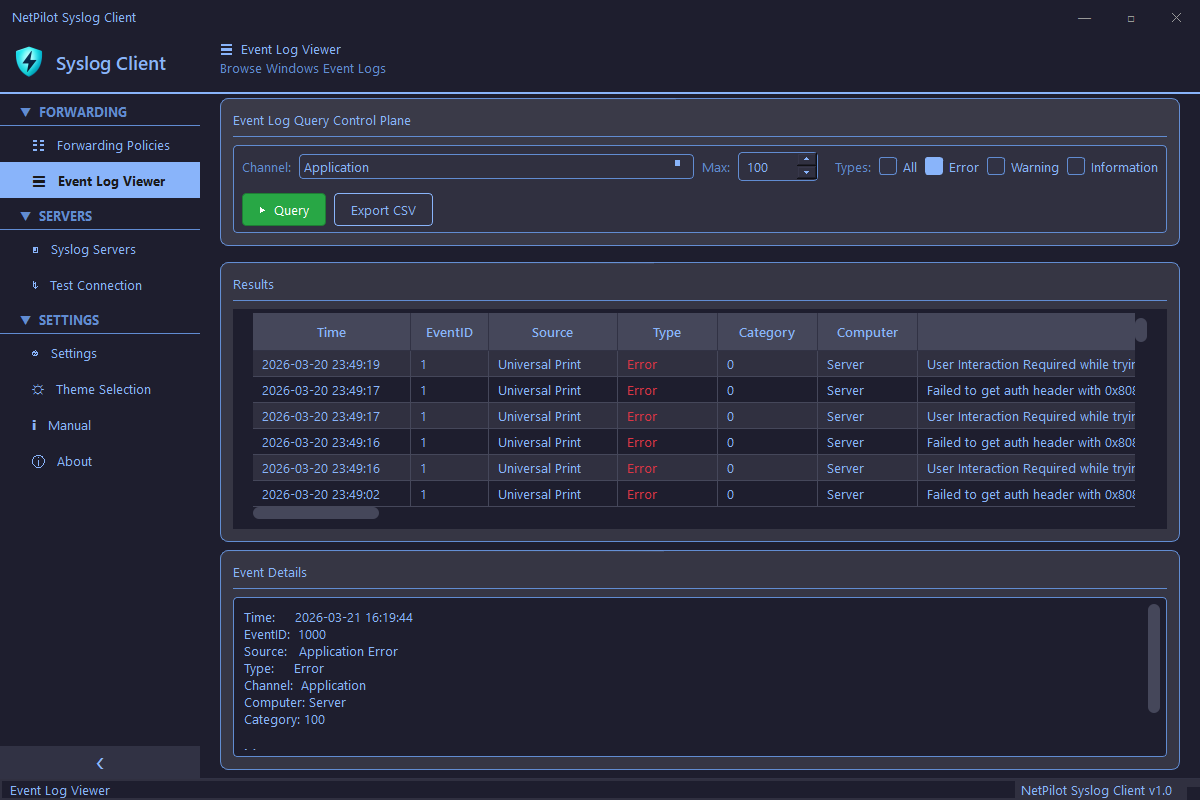The image size is (1200, 800).
Task: Click the Export CSV button
Action: tap(383, 209)
